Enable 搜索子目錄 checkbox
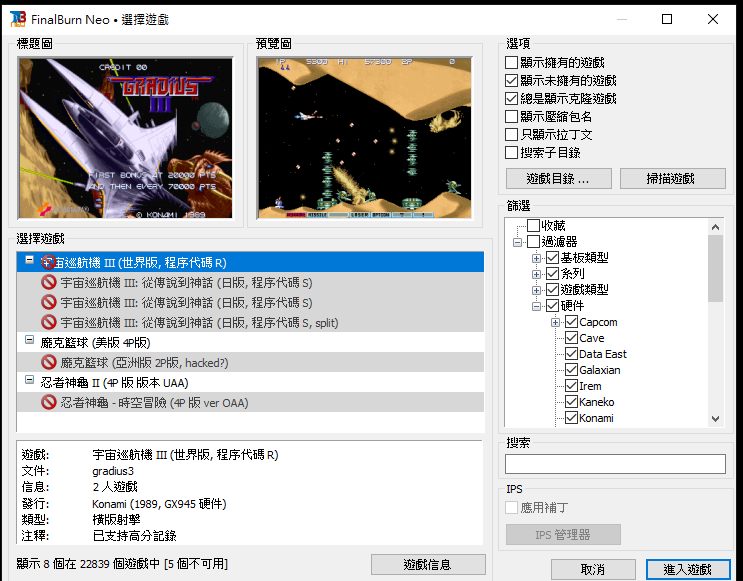This screenshot has width=743, height=581. [x=511, y=153]
